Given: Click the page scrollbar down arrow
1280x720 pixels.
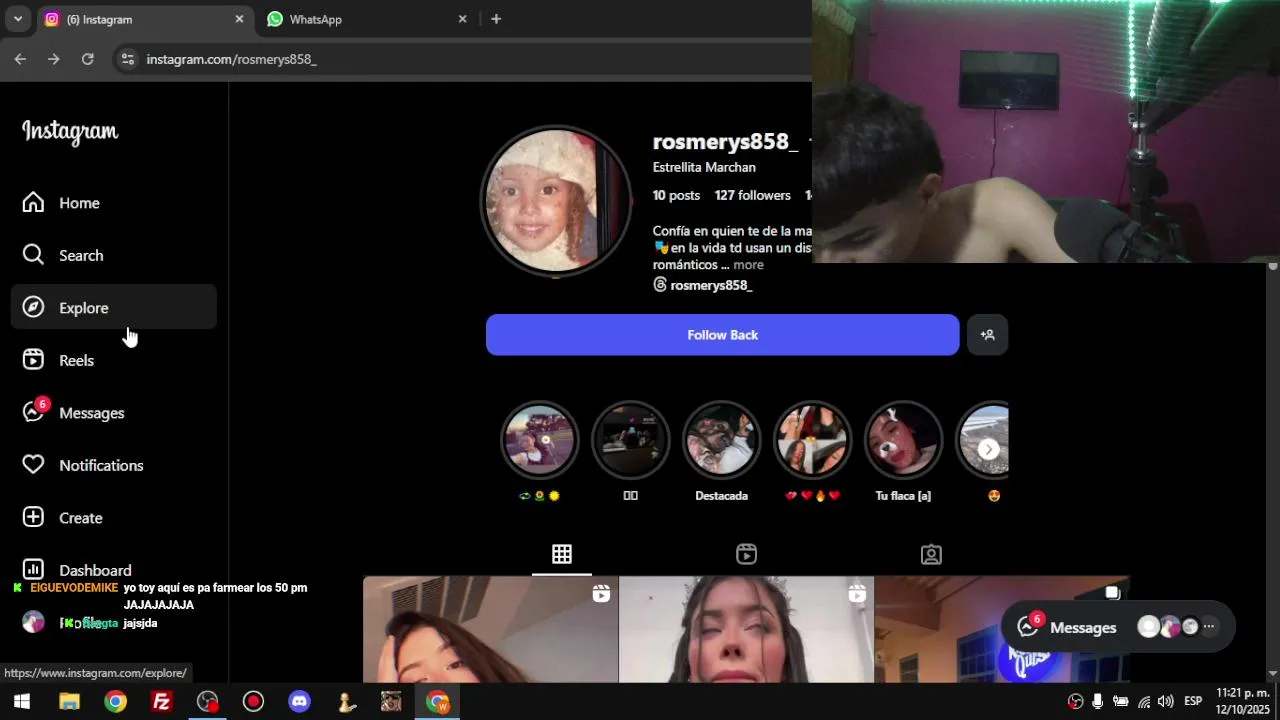Looking at the screenshot, I should 1273,674.
